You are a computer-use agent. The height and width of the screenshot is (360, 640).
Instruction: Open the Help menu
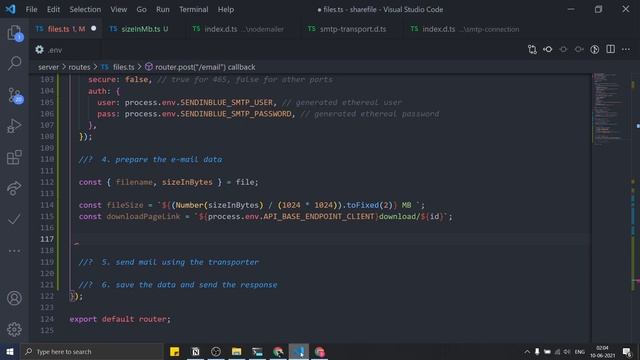coord(226,9)
